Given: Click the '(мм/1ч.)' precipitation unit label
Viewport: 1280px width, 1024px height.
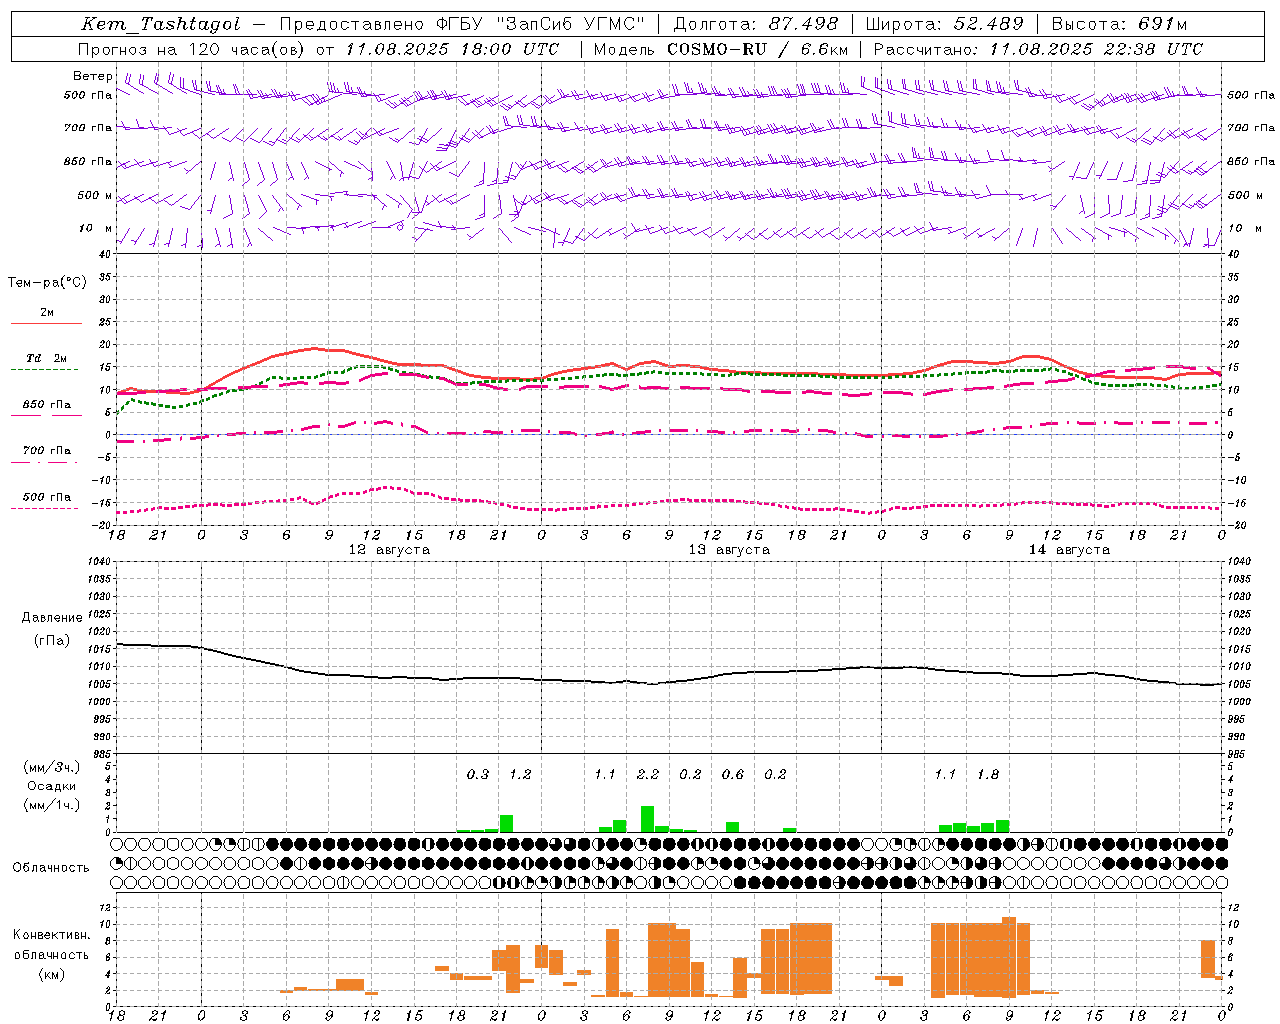Looking at the screenshot, I should [52, 805].
